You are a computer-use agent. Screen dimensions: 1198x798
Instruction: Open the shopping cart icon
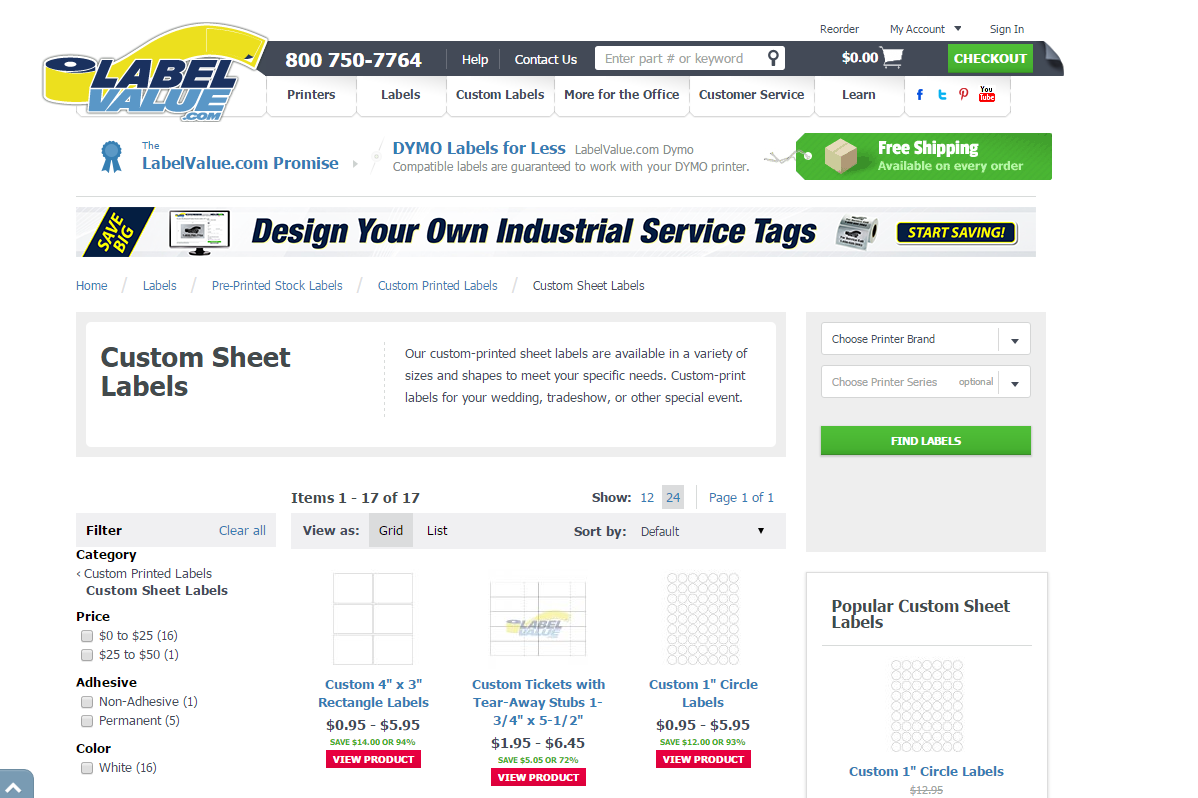(892, 57)
